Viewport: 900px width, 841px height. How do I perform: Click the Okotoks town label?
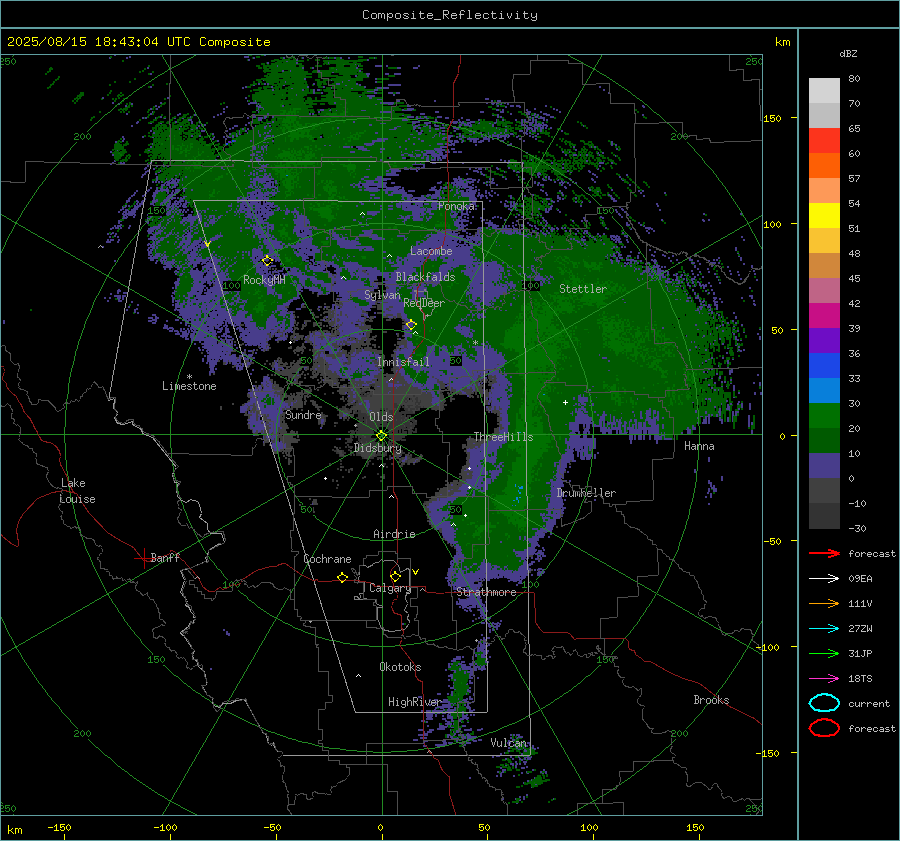400,667
